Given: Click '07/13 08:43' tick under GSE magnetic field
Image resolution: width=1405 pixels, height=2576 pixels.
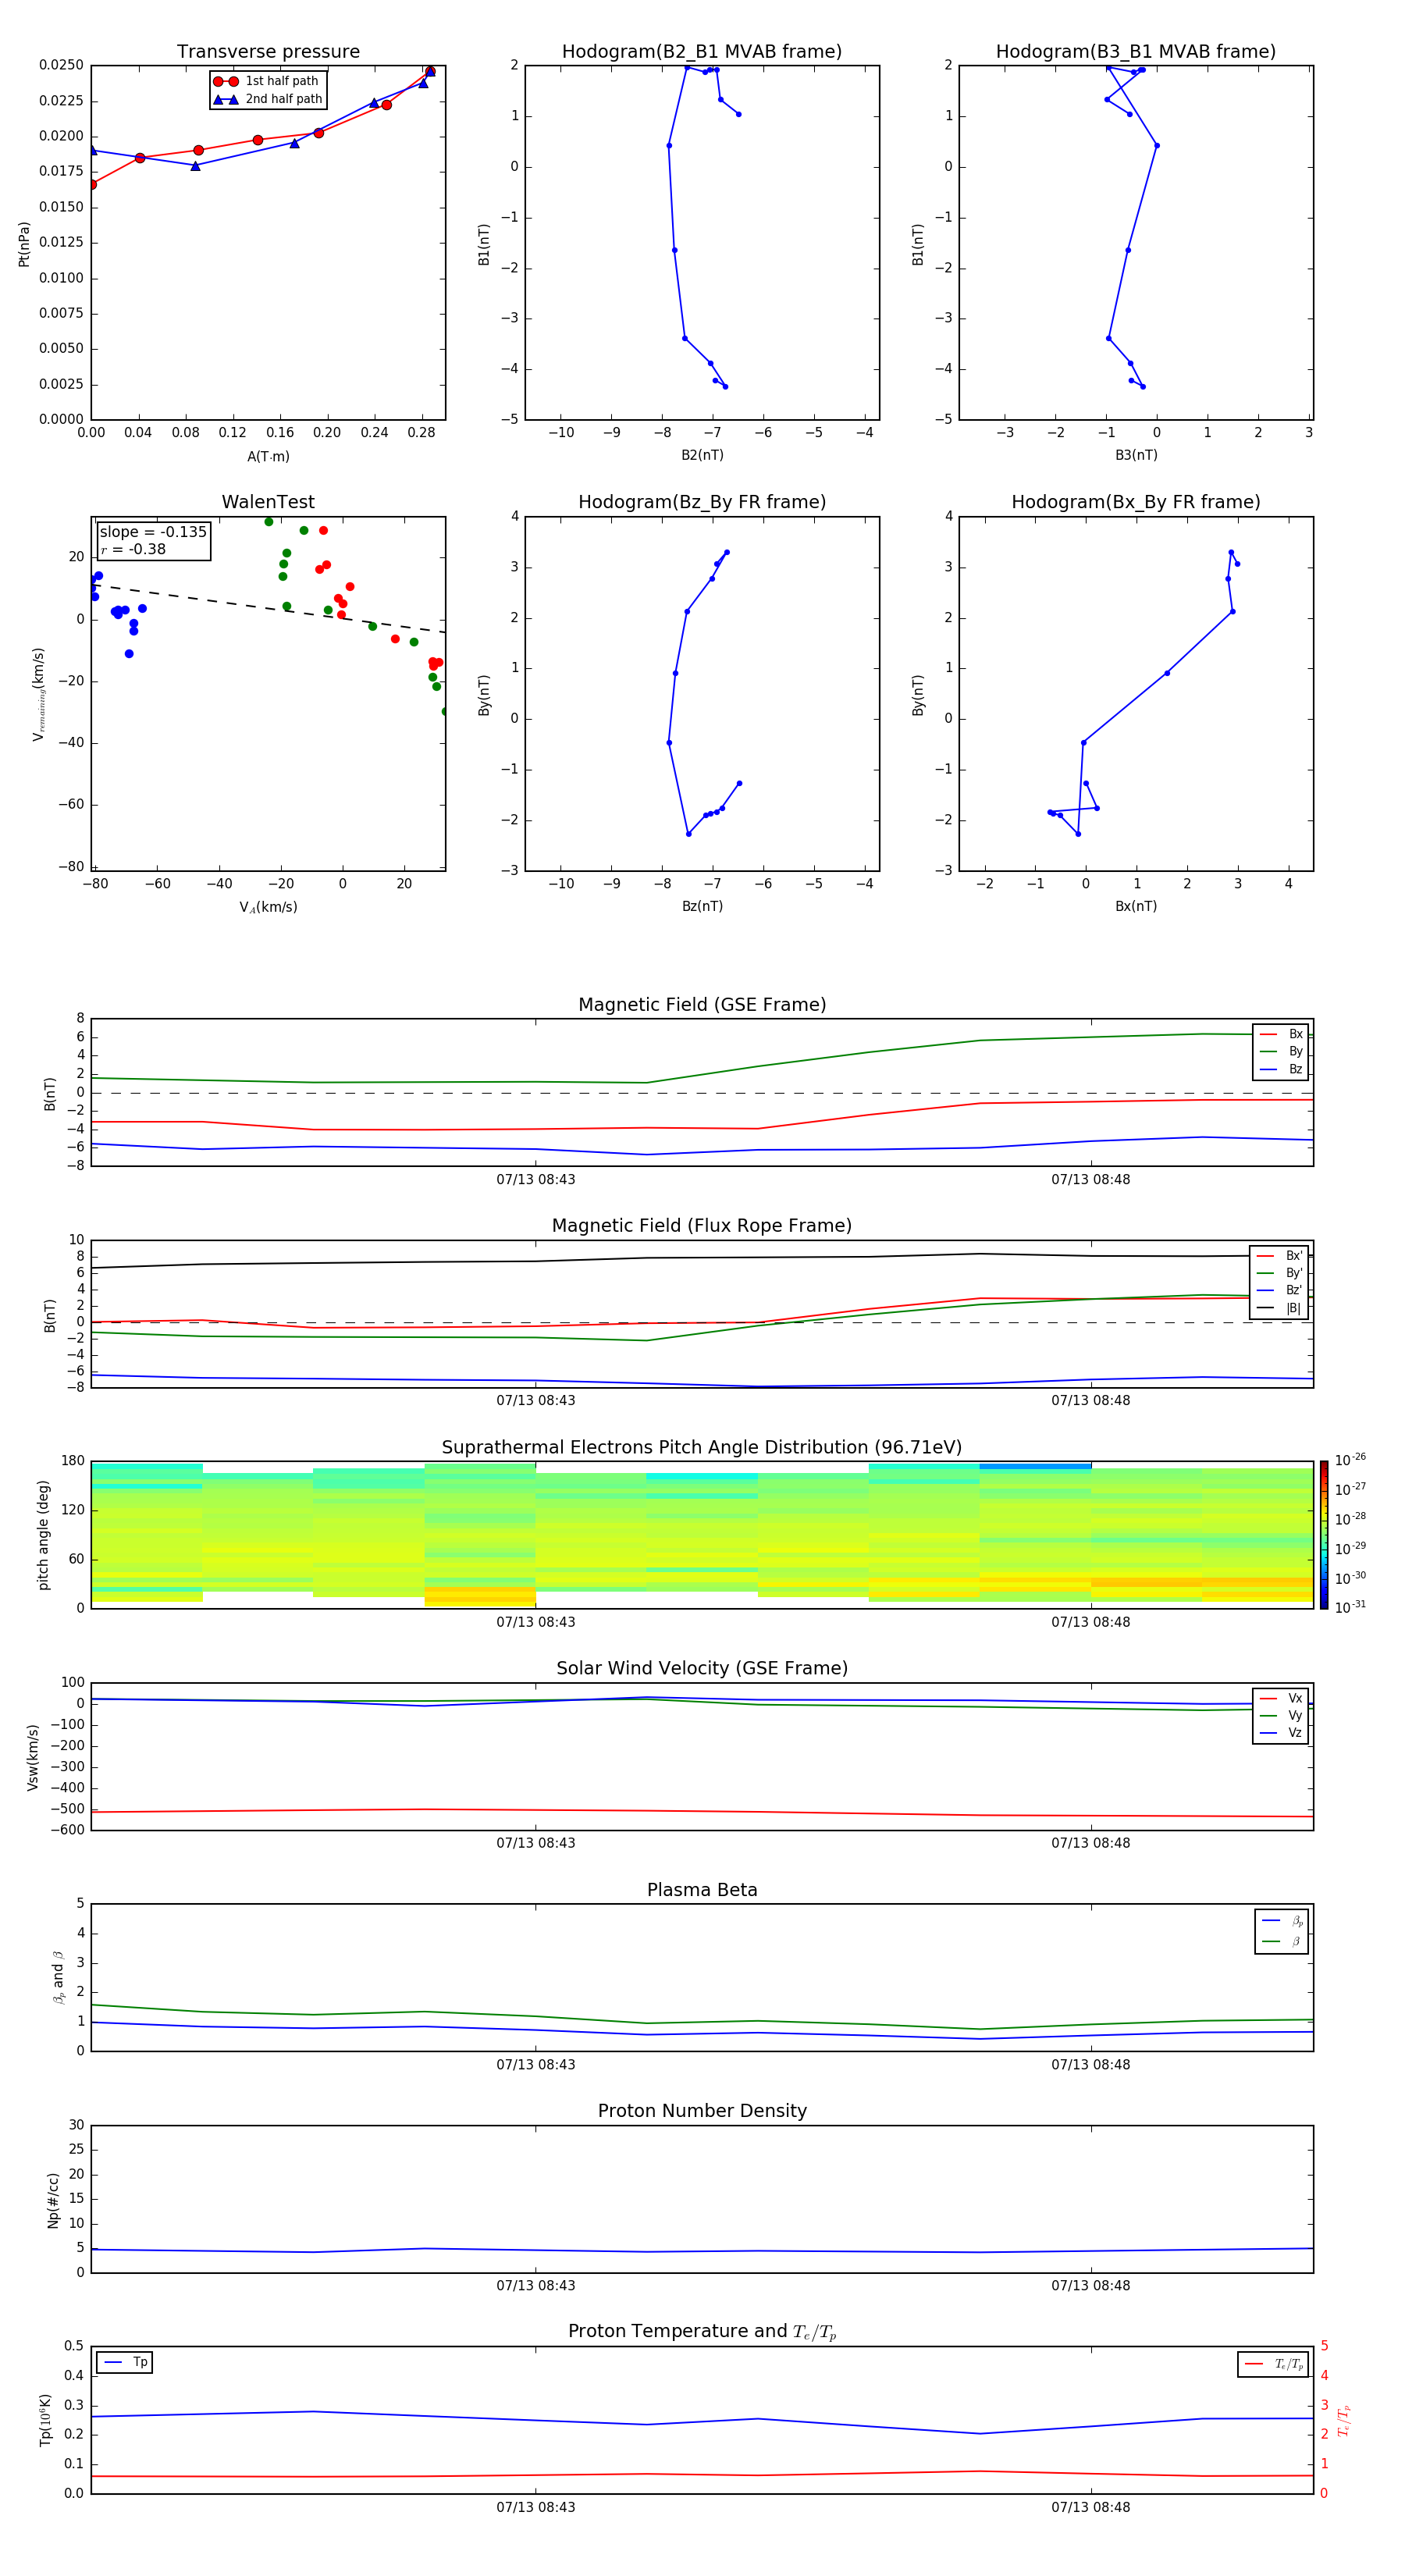Looking at the screenshot, I should coord(536,1180).
